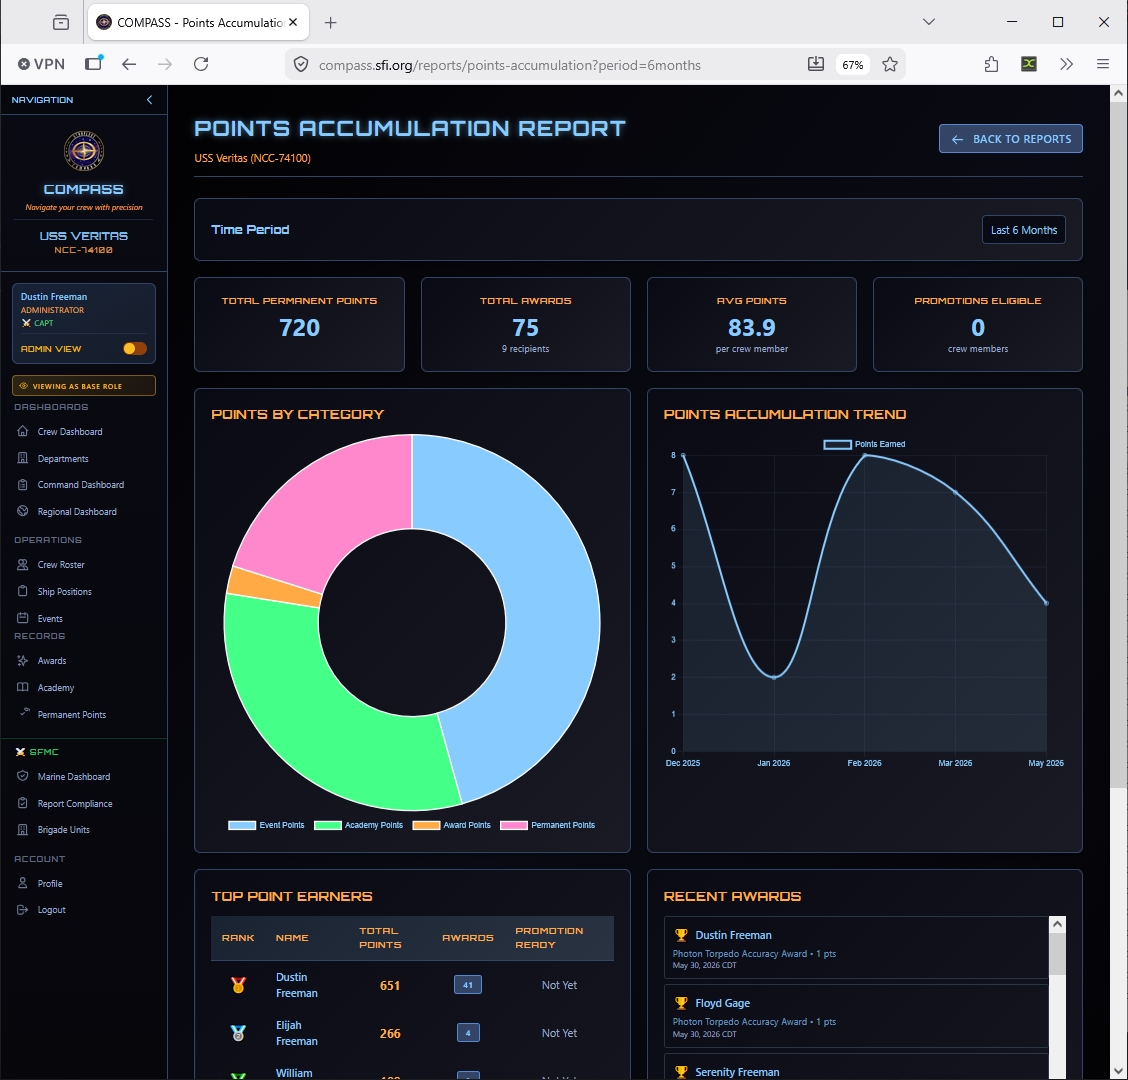Screen dimensions: 1128x1080
Task: Open Dustin Freeman recent award entry
Action: click(856, 948)
